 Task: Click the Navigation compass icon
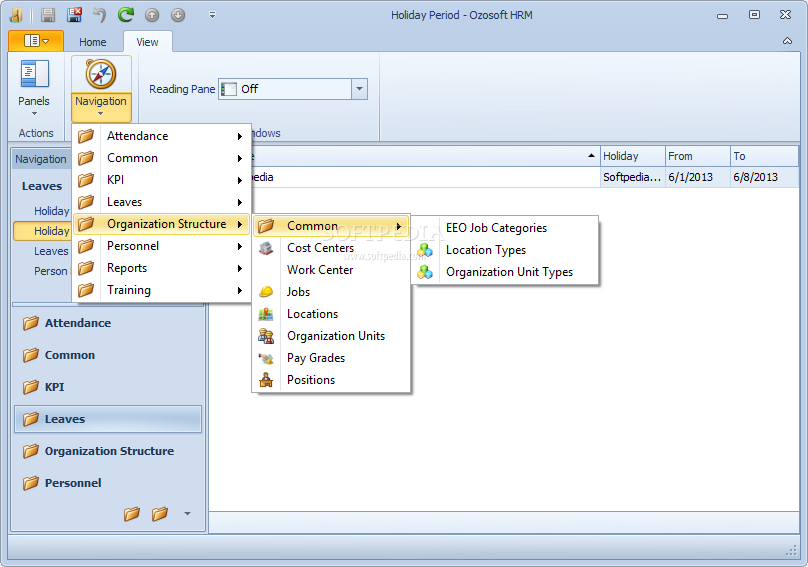[101, 74]
